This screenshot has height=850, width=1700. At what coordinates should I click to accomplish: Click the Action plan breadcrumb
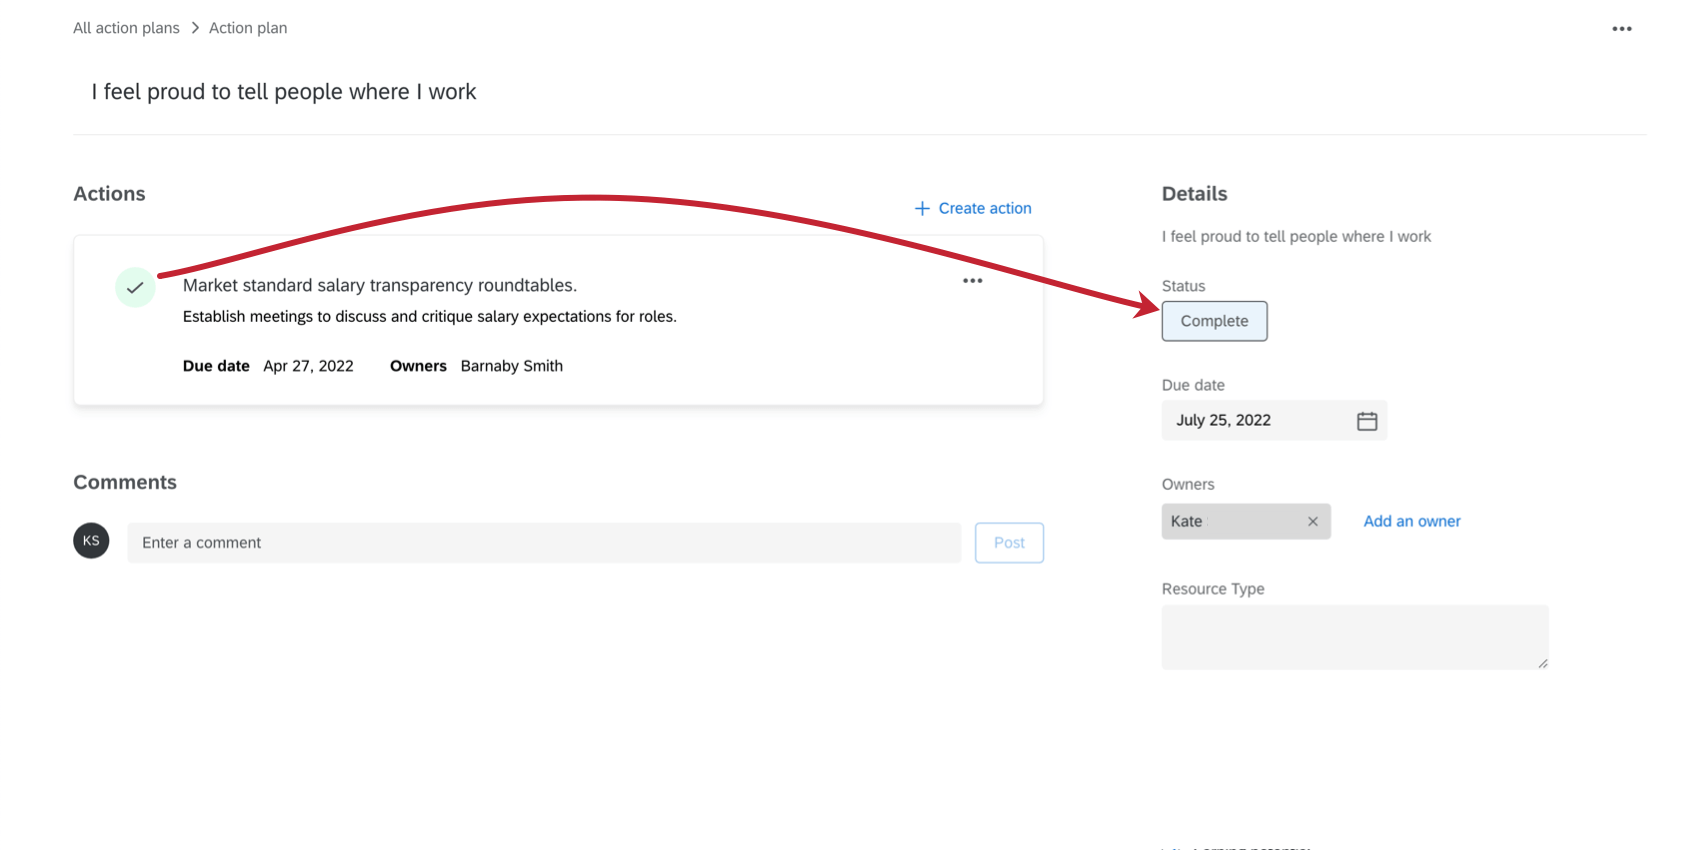pos(248,28)
